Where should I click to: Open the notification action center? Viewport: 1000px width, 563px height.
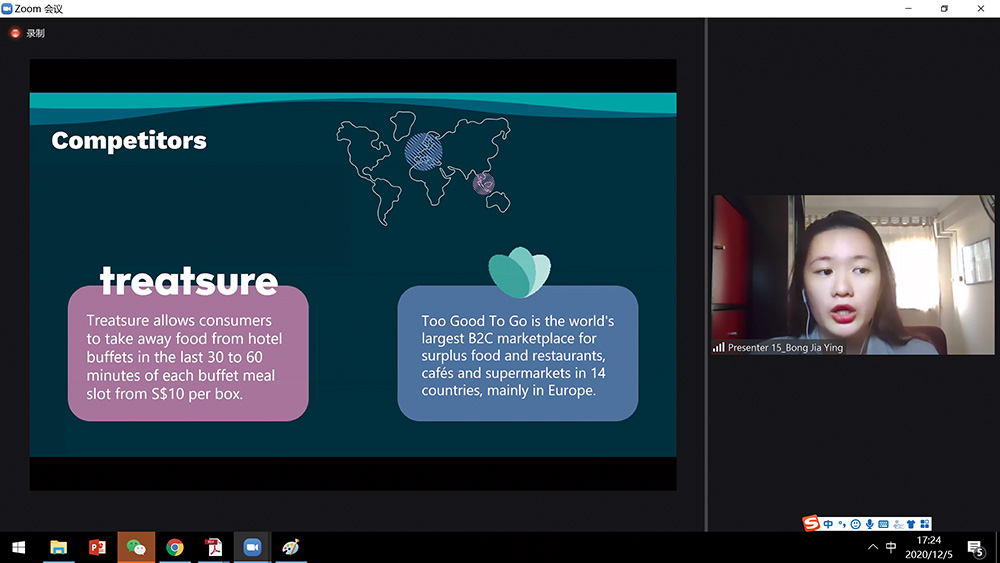[x=975, y=548]
